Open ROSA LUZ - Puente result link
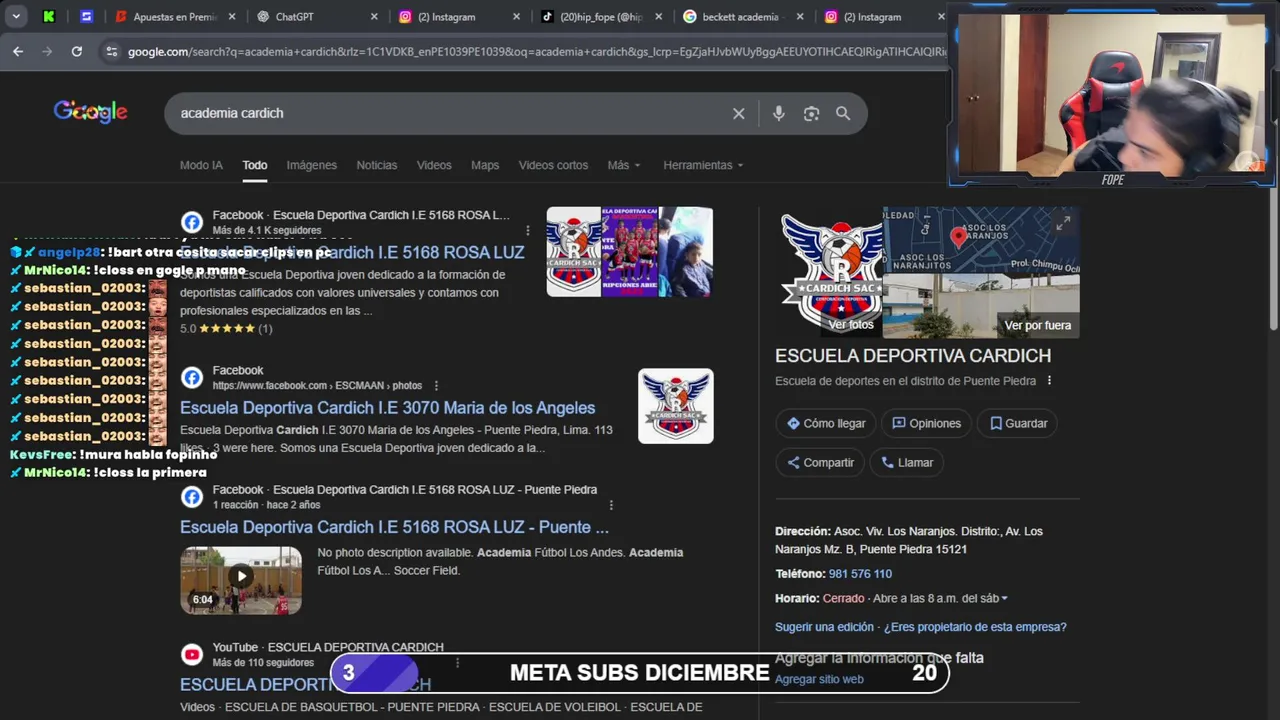Viewport: 1280px width, 720px height. [394, 527]
